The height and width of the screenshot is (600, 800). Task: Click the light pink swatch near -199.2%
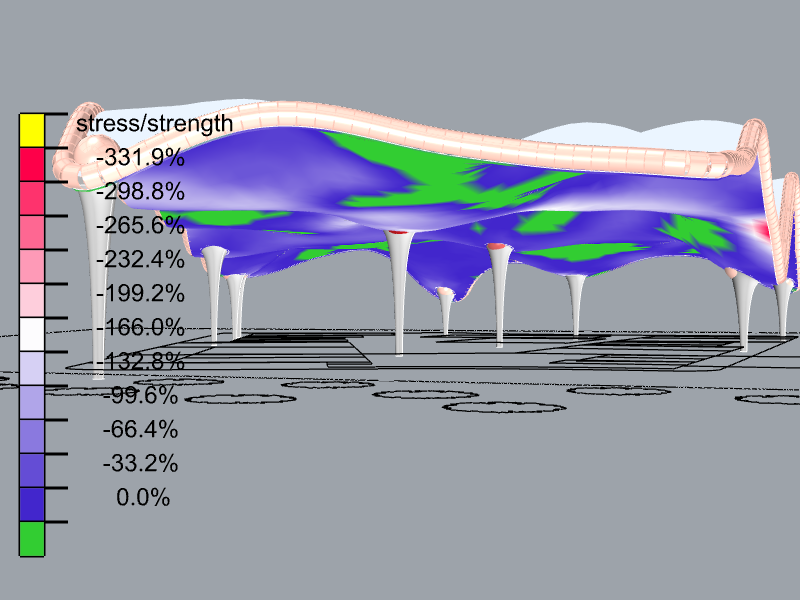pos(32,301)
